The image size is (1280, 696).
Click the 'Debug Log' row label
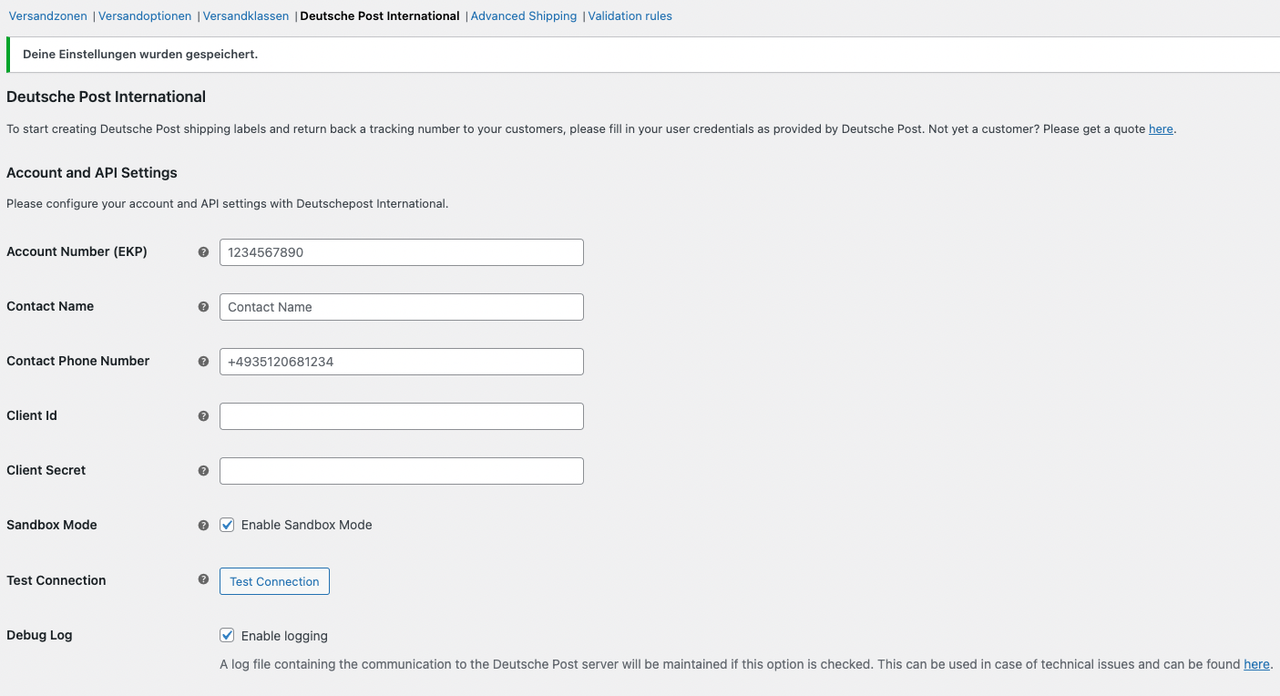coord(40,635)
